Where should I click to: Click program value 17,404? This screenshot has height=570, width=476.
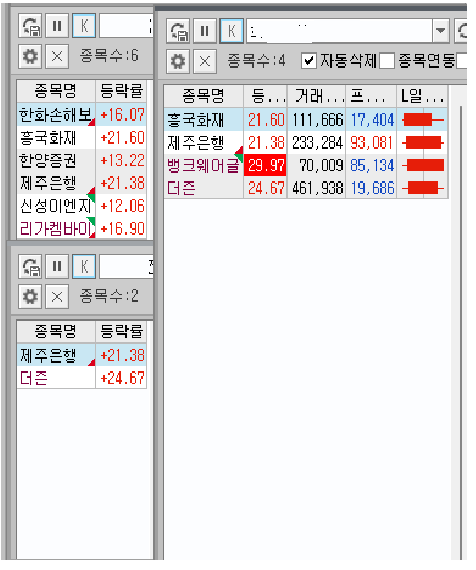pyautogui.click(x=371, y=120)
